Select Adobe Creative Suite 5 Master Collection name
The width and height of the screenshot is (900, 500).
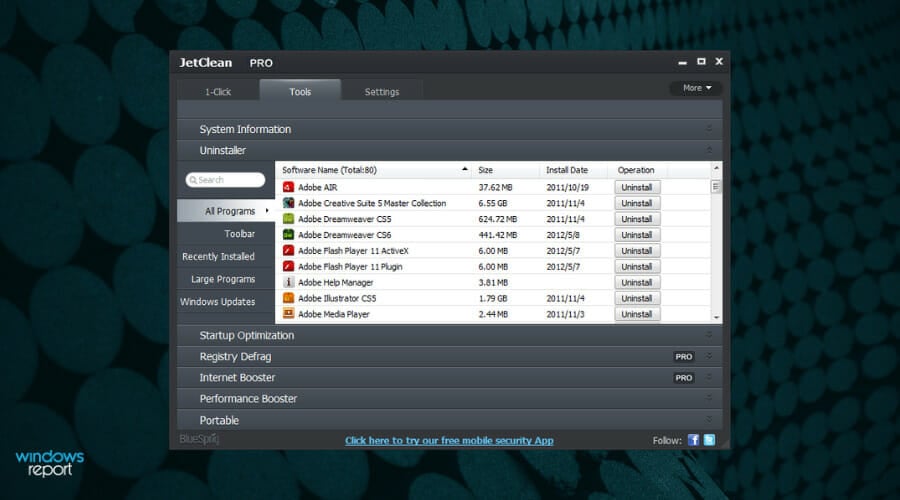pyautogui.click(x=372, y=203)
